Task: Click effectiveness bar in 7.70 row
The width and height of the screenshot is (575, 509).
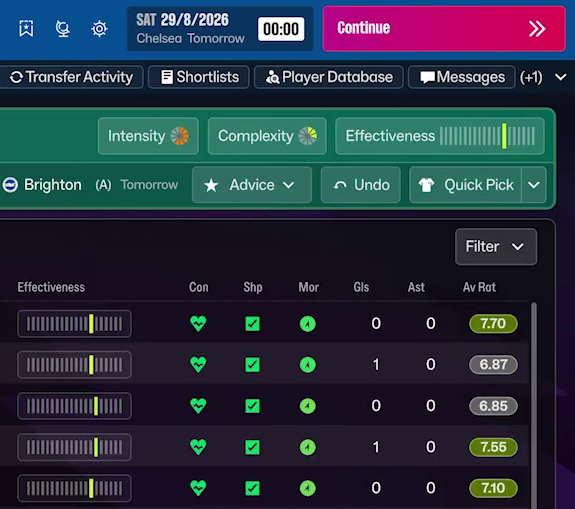Action: 74,324
